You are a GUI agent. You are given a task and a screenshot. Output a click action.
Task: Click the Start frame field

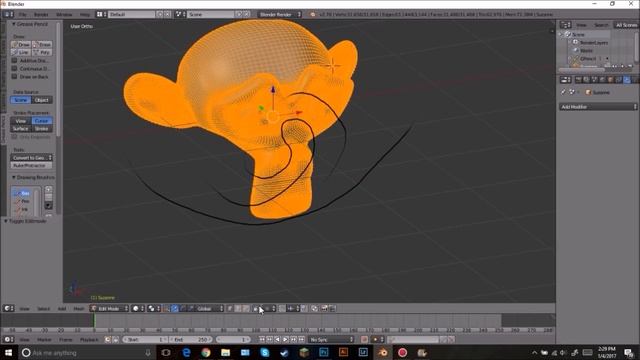tap(145, 340)
